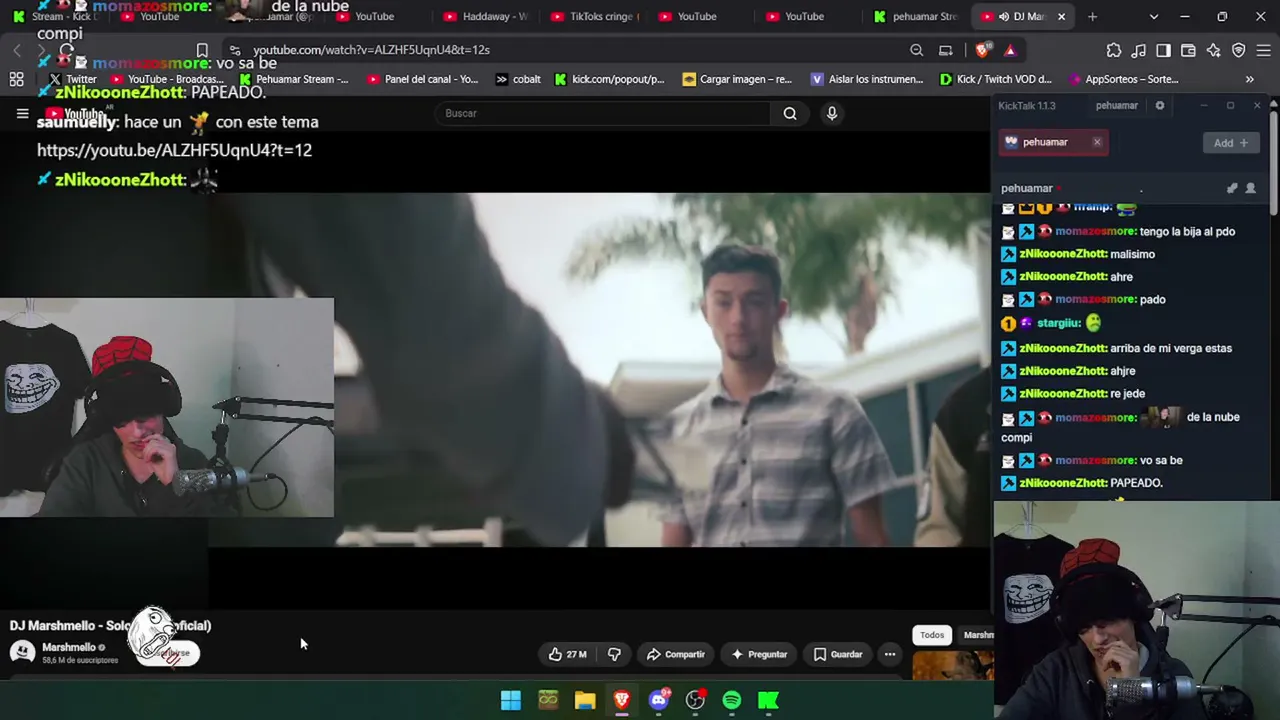This screenshot has width=1280, height=720.
Task: Close the active 'DJ Mar' browser tab
Action: [1061, 16]
